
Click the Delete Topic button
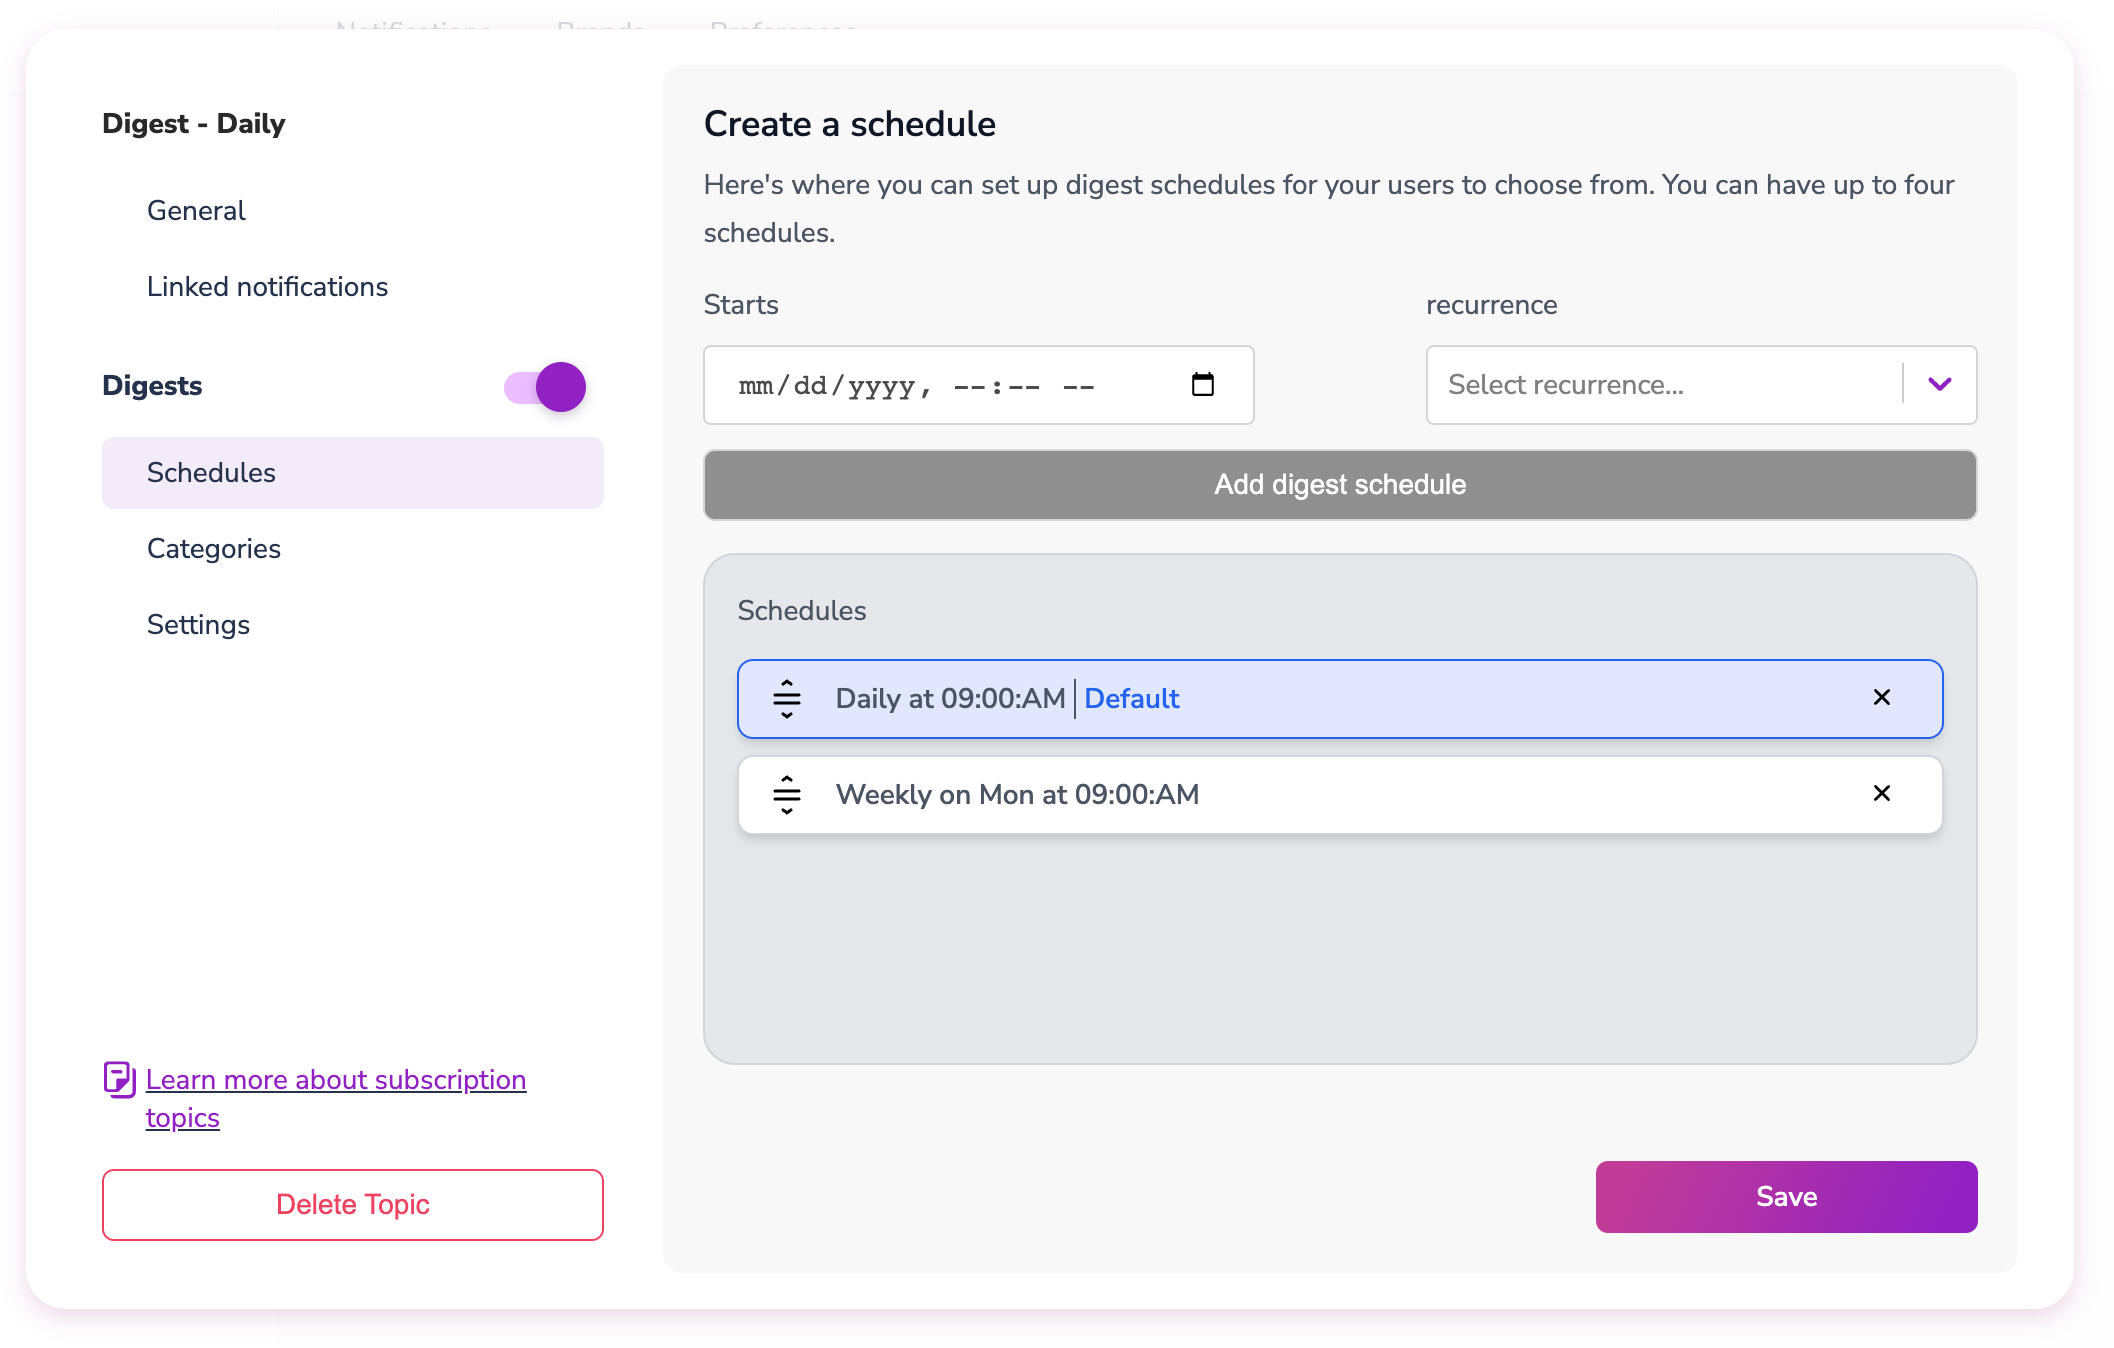[x=352, y=1205]
